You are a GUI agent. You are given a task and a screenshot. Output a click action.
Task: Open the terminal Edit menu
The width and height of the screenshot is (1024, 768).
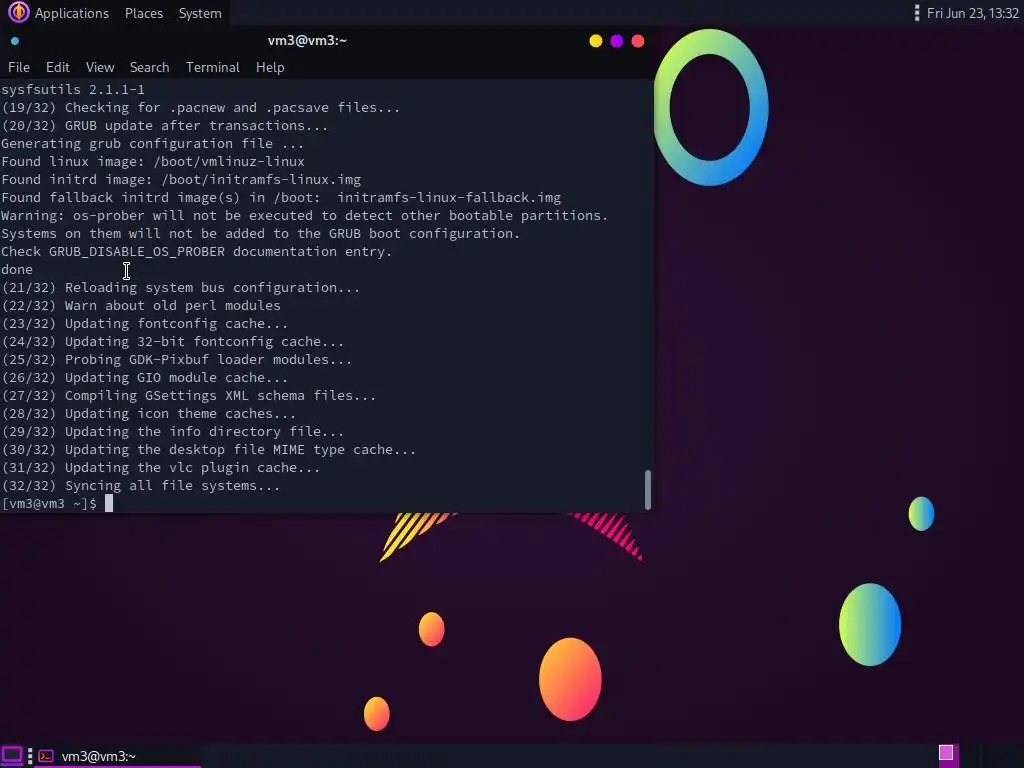57,67
